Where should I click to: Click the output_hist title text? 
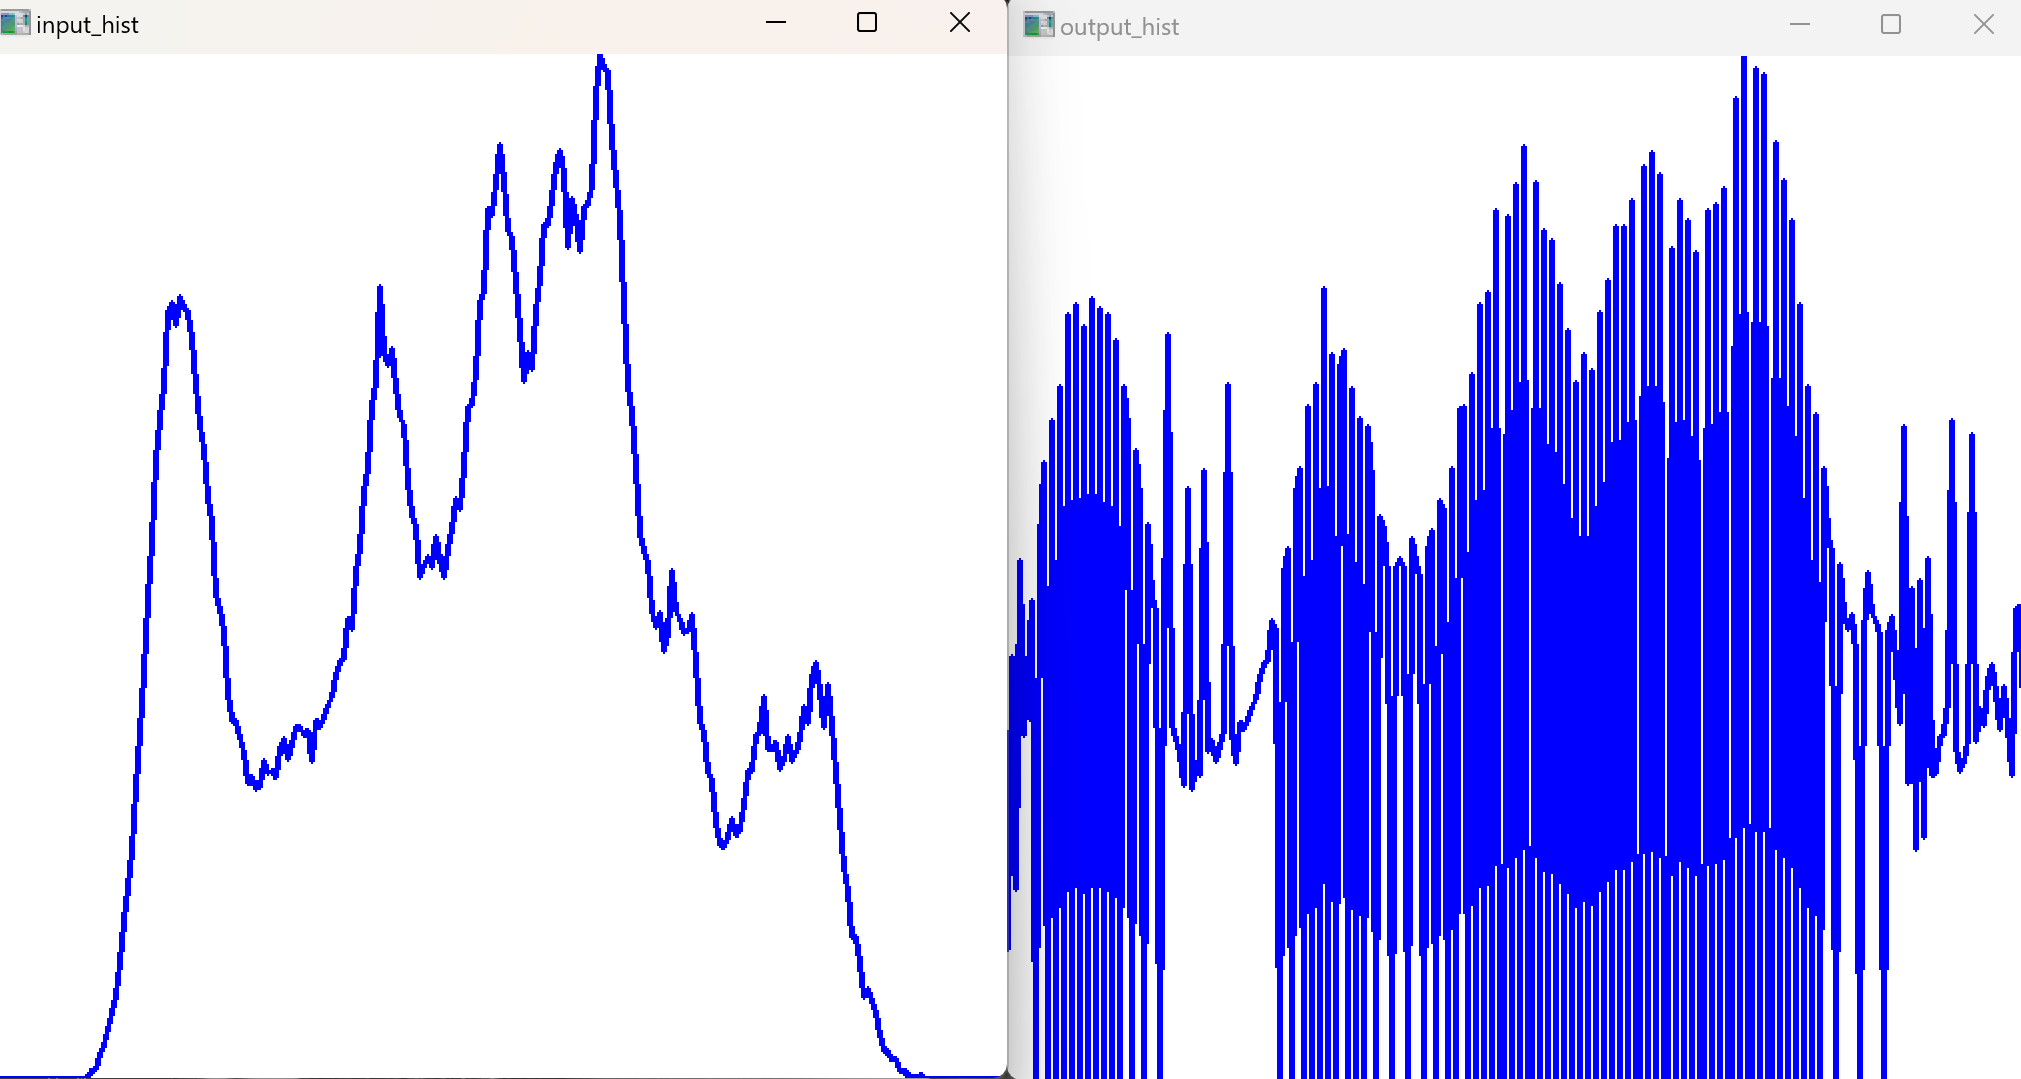(1119, 27)
